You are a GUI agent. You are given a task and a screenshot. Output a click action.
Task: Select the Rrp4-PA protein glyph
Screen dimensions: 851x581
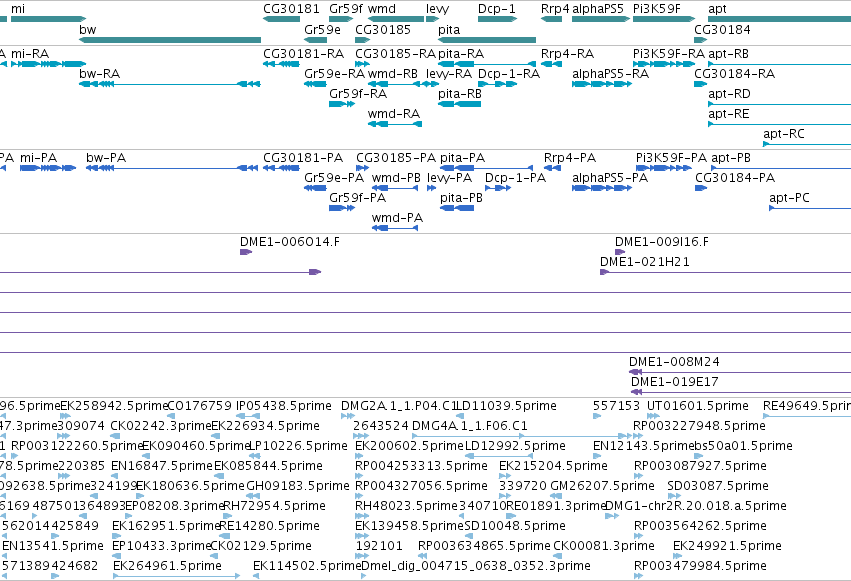pyautogui.click(x=552, y=168)
